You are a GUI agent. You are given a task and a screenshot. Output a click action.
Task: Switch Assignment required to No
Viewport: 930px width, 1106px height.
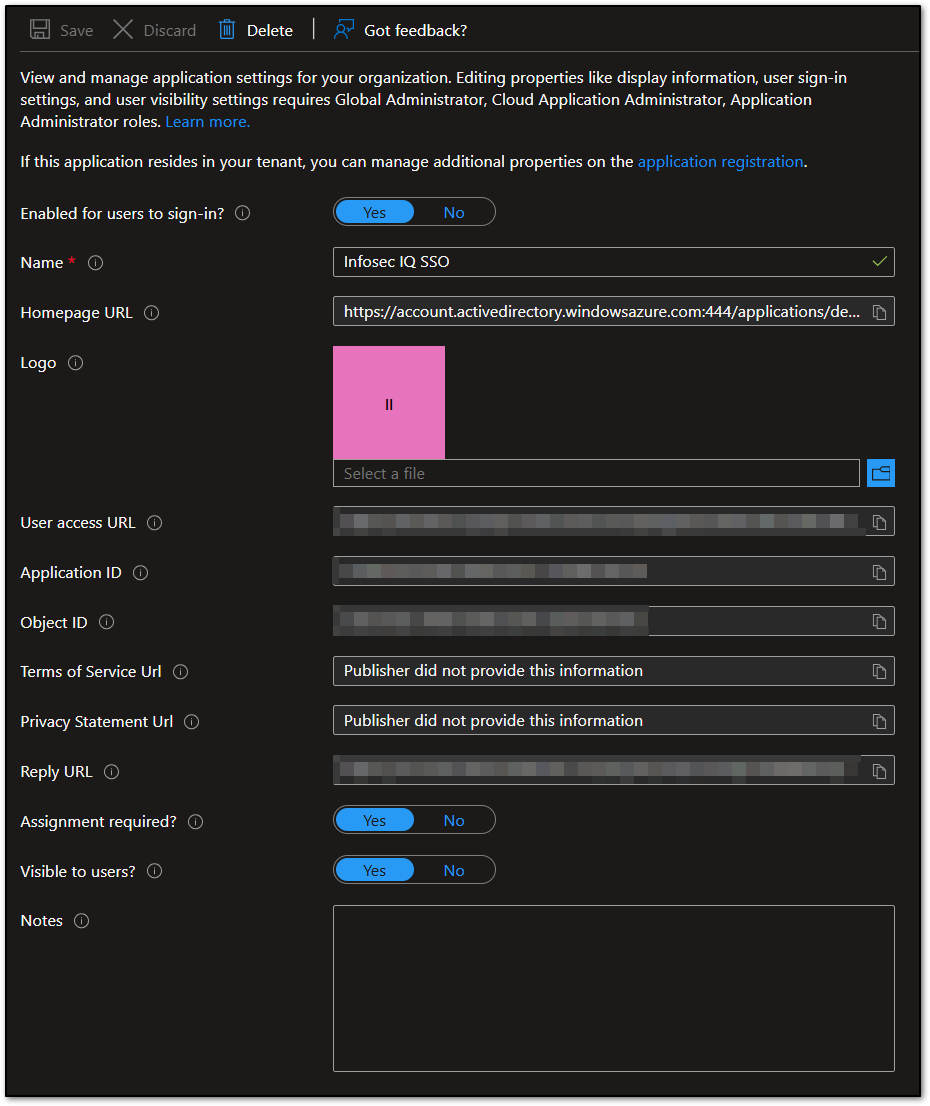pos(454,820)
